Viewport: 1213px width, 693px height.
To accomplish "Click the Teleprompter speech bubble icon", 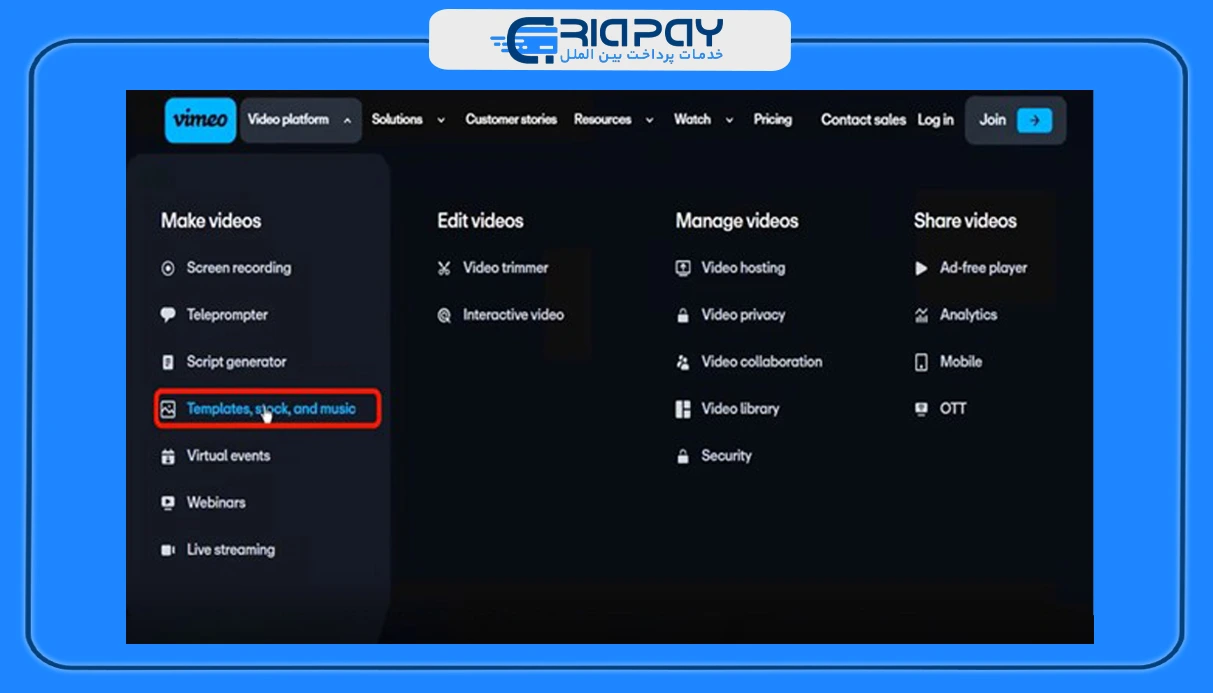I will (x=168, y=315).
